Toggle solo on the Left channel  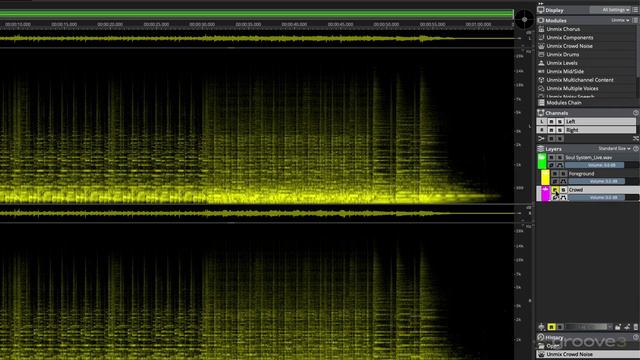[x=560, y=122]
